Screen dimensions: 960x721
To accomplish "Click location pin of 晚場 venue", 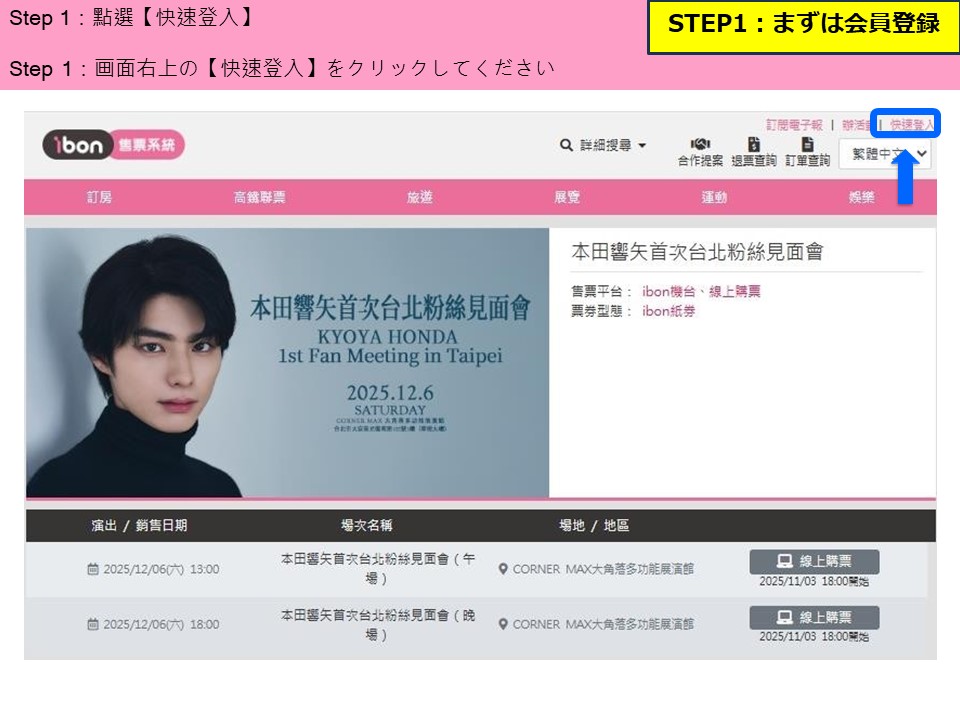I will click(503, 624).
